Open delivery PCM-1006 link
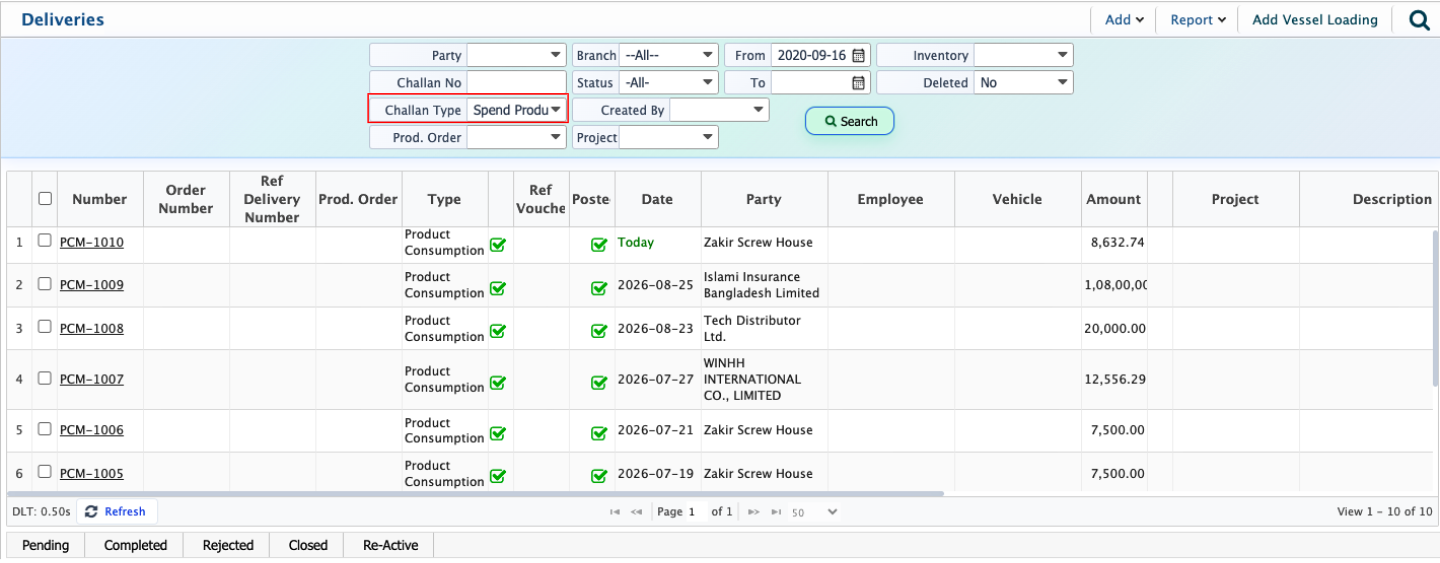Screen dimensions: 1440x563 [92, 430]
